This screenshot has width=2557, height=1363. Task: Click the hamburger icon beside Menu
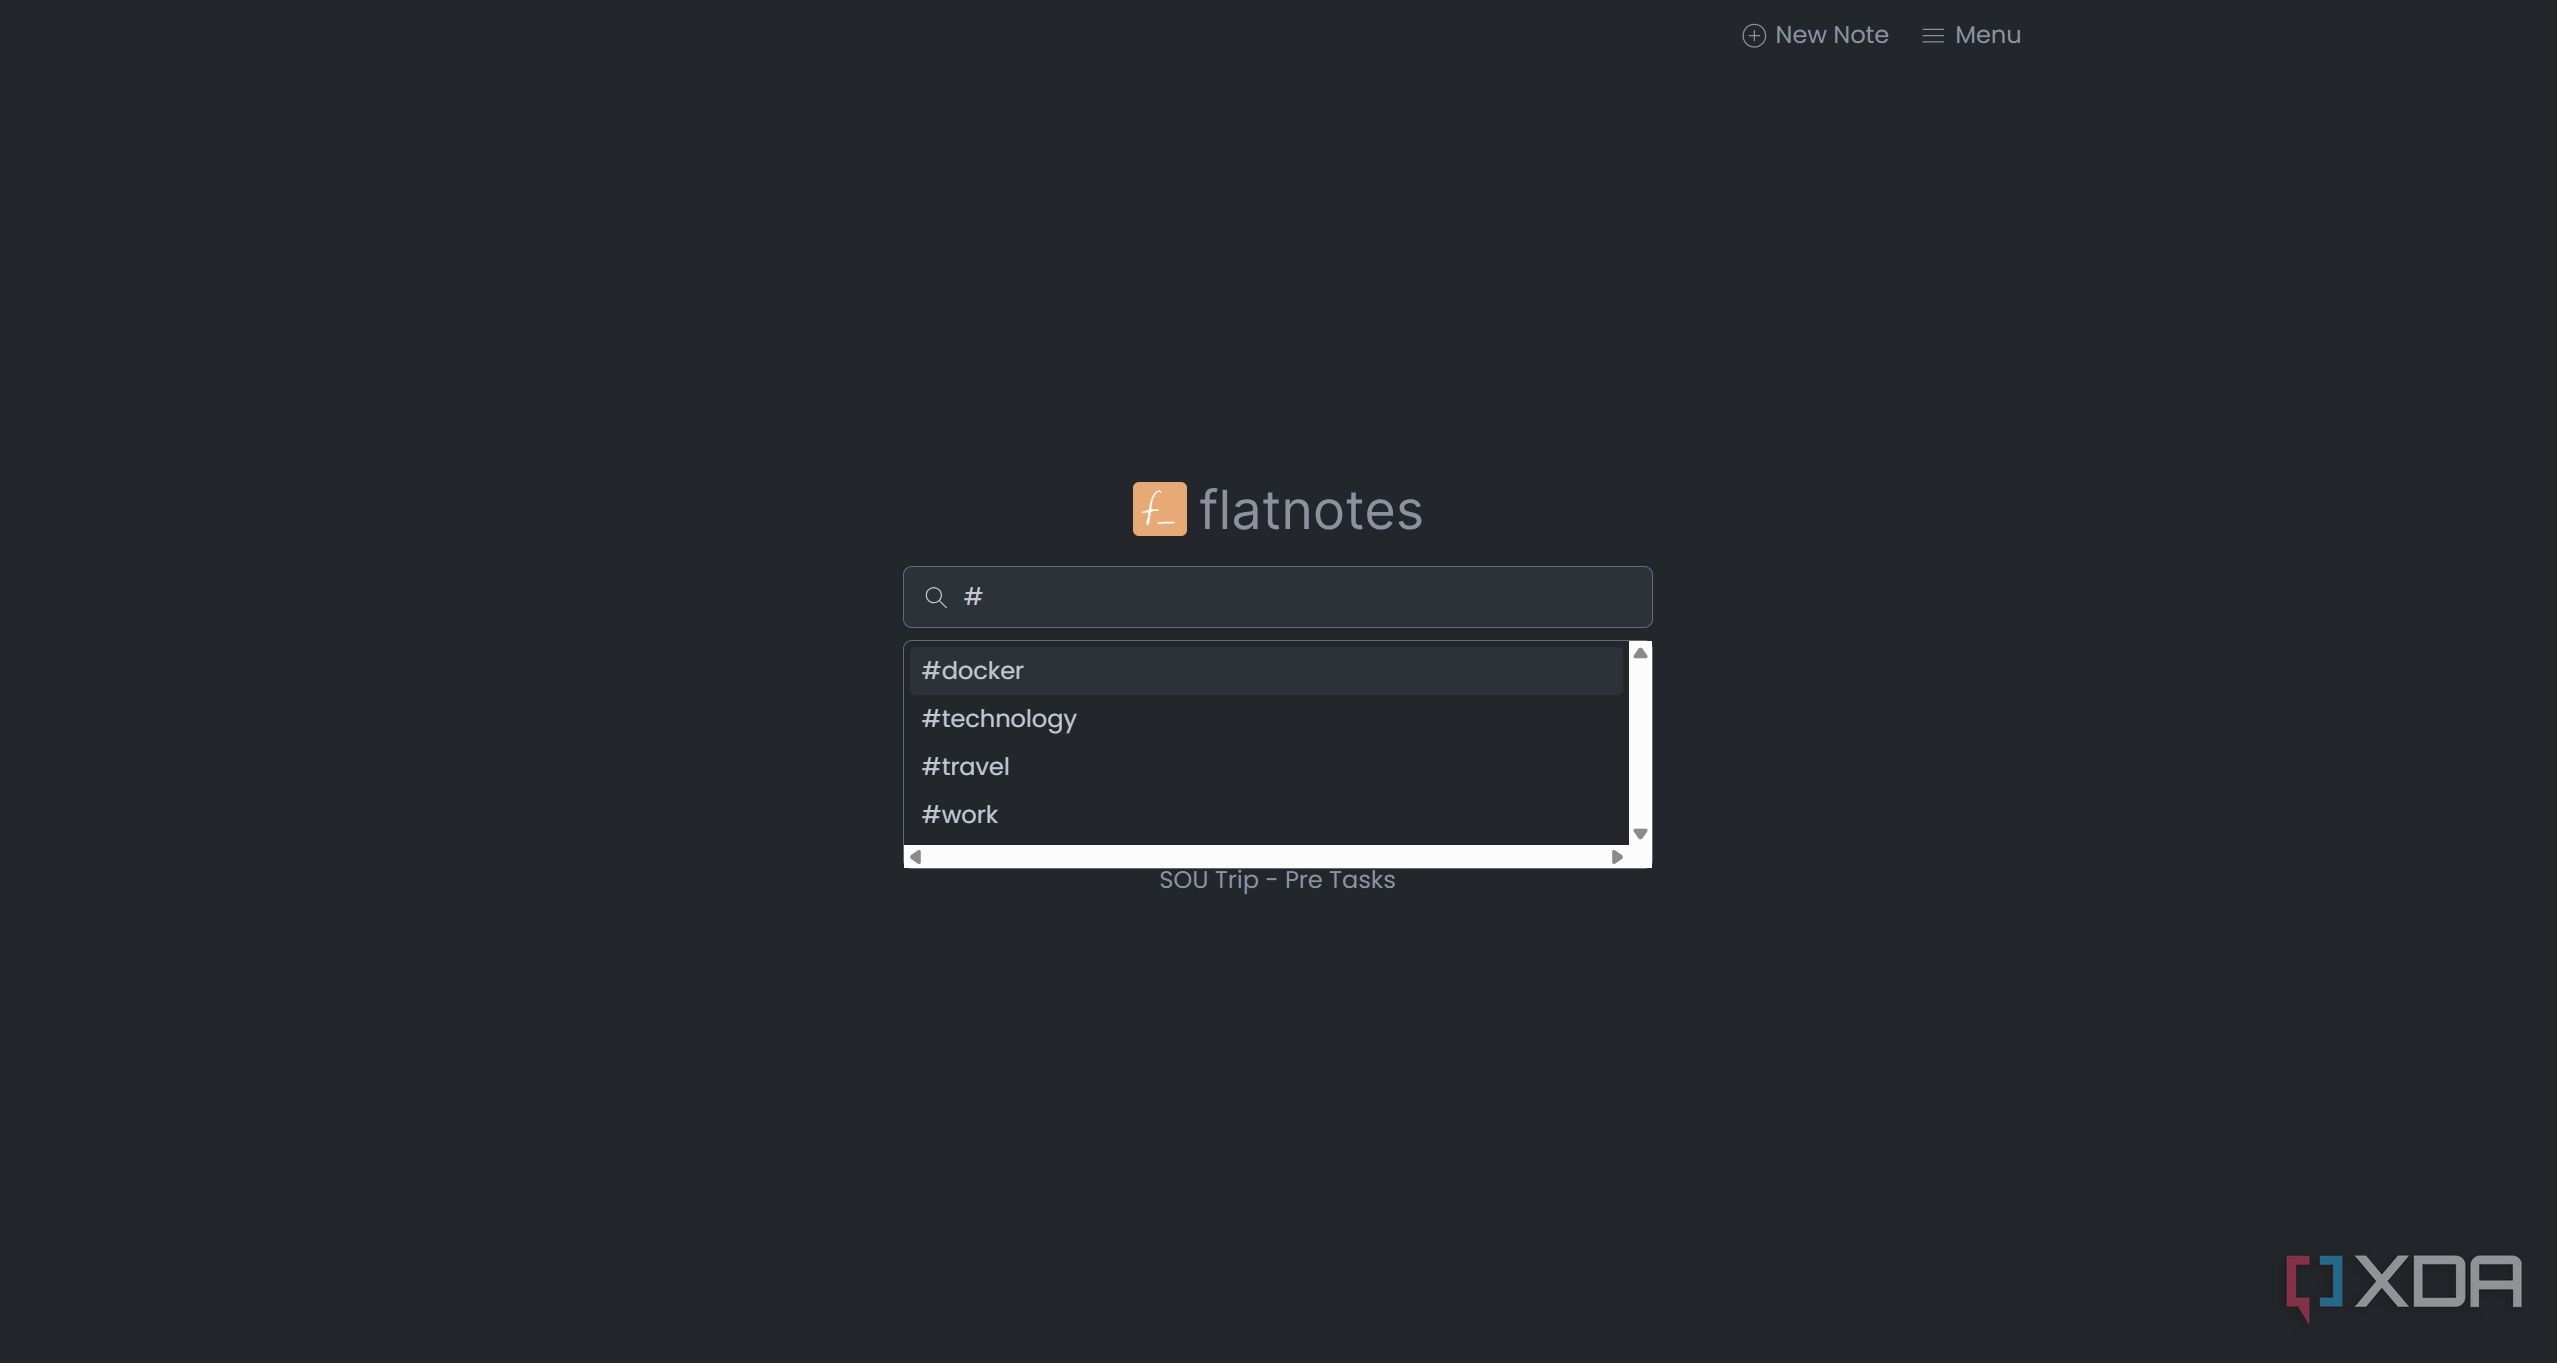click(x=1933, y=36)
